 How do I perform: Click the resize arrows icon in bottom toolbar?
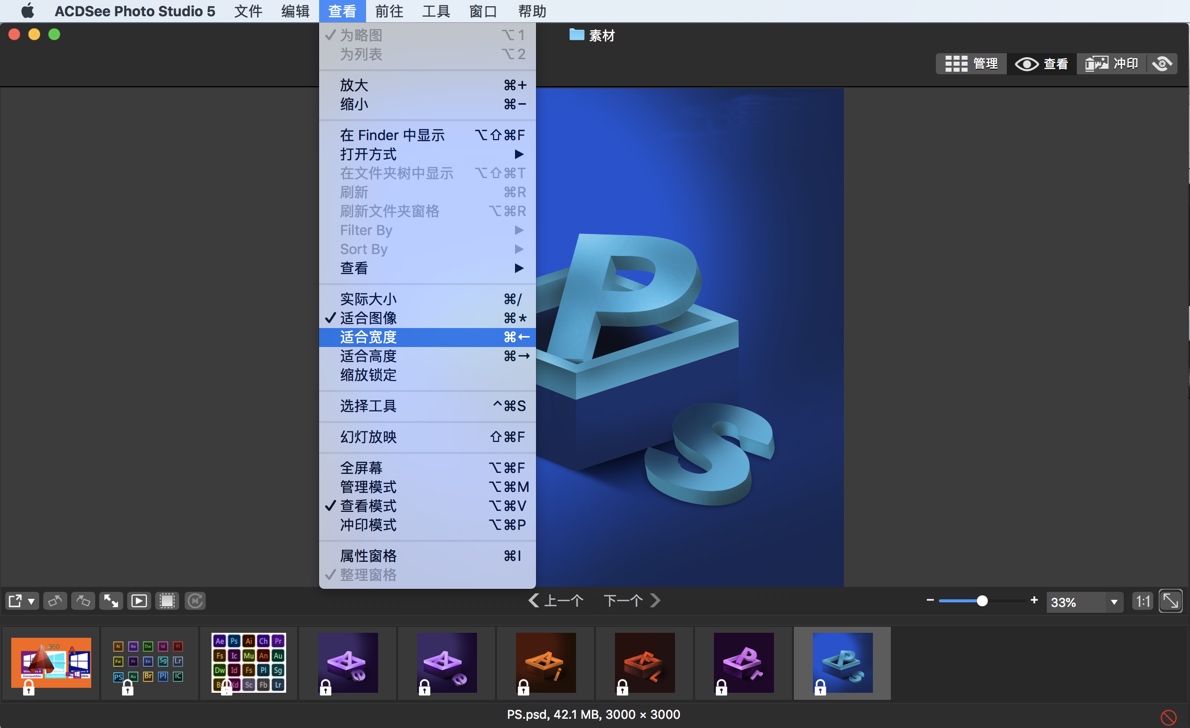(x=109, y=600)
